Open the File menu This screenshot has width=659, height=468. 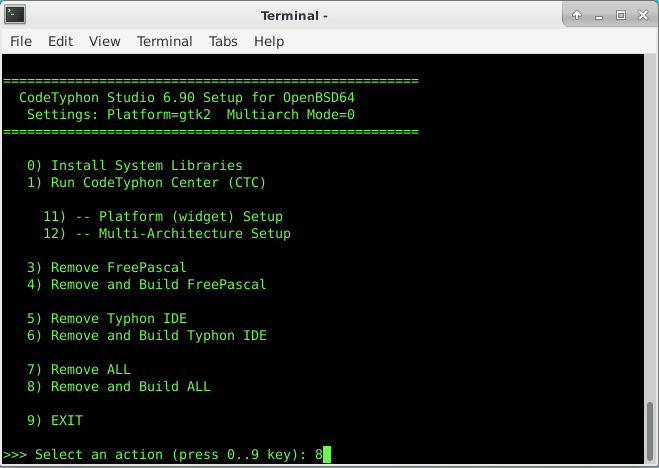point(21,41)
